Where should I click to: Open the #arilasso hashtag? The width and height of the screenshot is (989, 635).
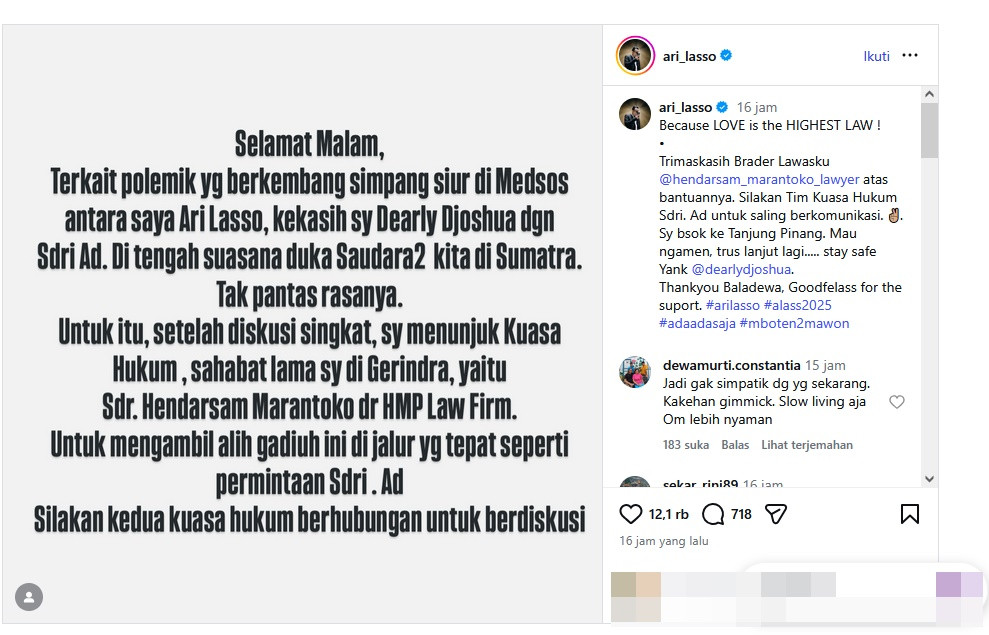[x=732, y=305]
